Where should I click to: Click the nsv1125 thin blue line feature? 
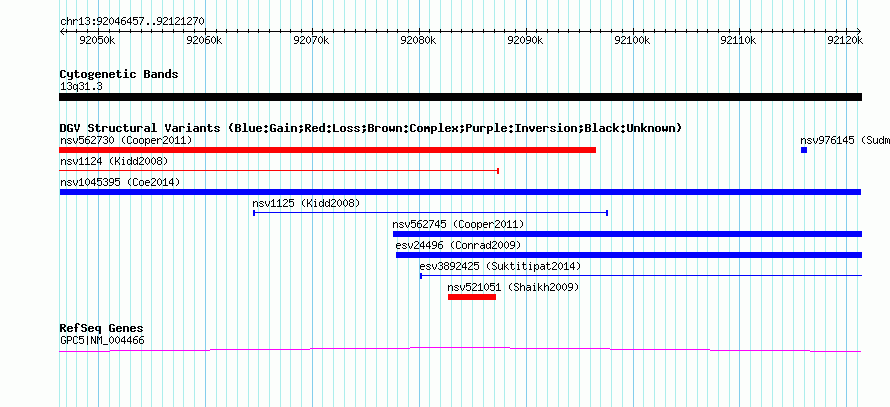[x=430, y=213]
